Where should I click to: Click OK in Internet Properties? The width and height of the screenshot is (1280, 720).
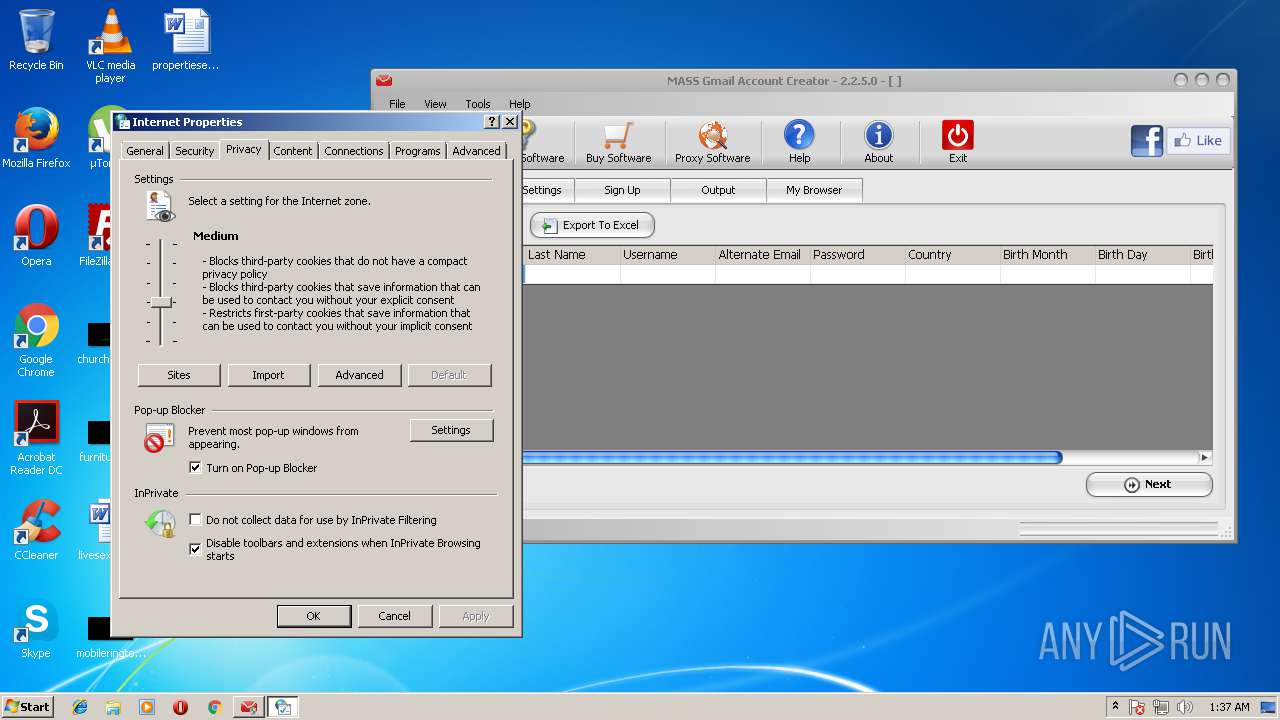tap(313, 616)
